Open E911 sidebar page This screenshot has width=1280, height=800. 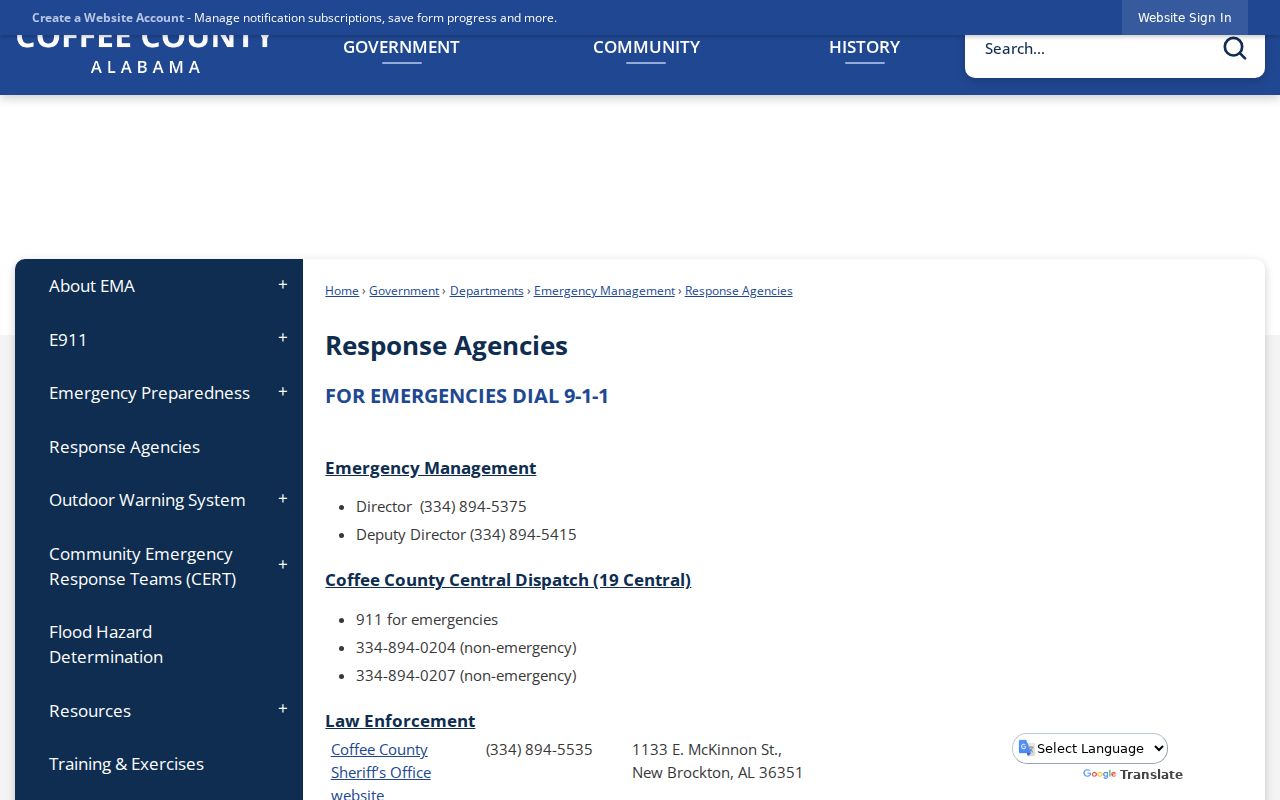[x=68, y=340]
